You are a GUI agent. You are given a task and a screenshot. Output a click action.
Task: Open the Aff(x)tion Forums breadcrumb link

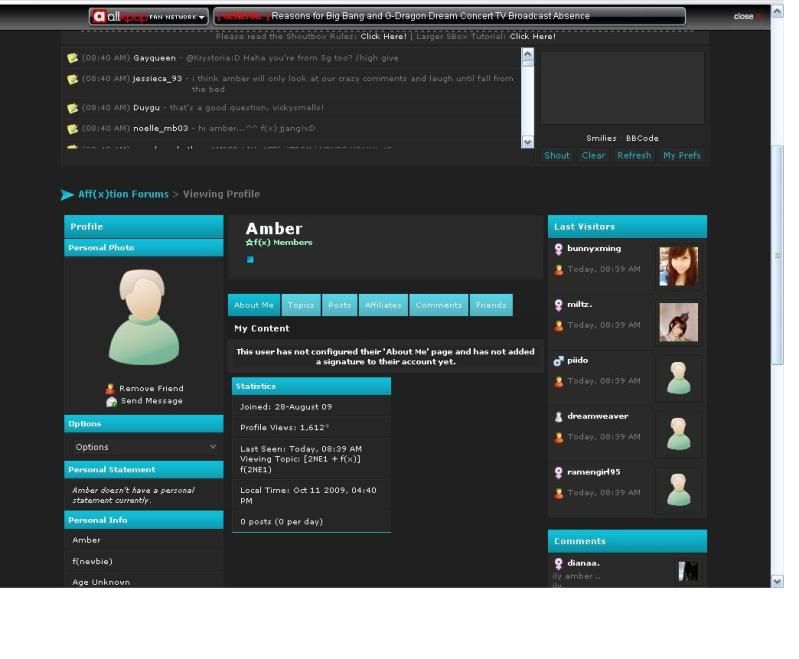pyautogui.click(x=123, y=194)
